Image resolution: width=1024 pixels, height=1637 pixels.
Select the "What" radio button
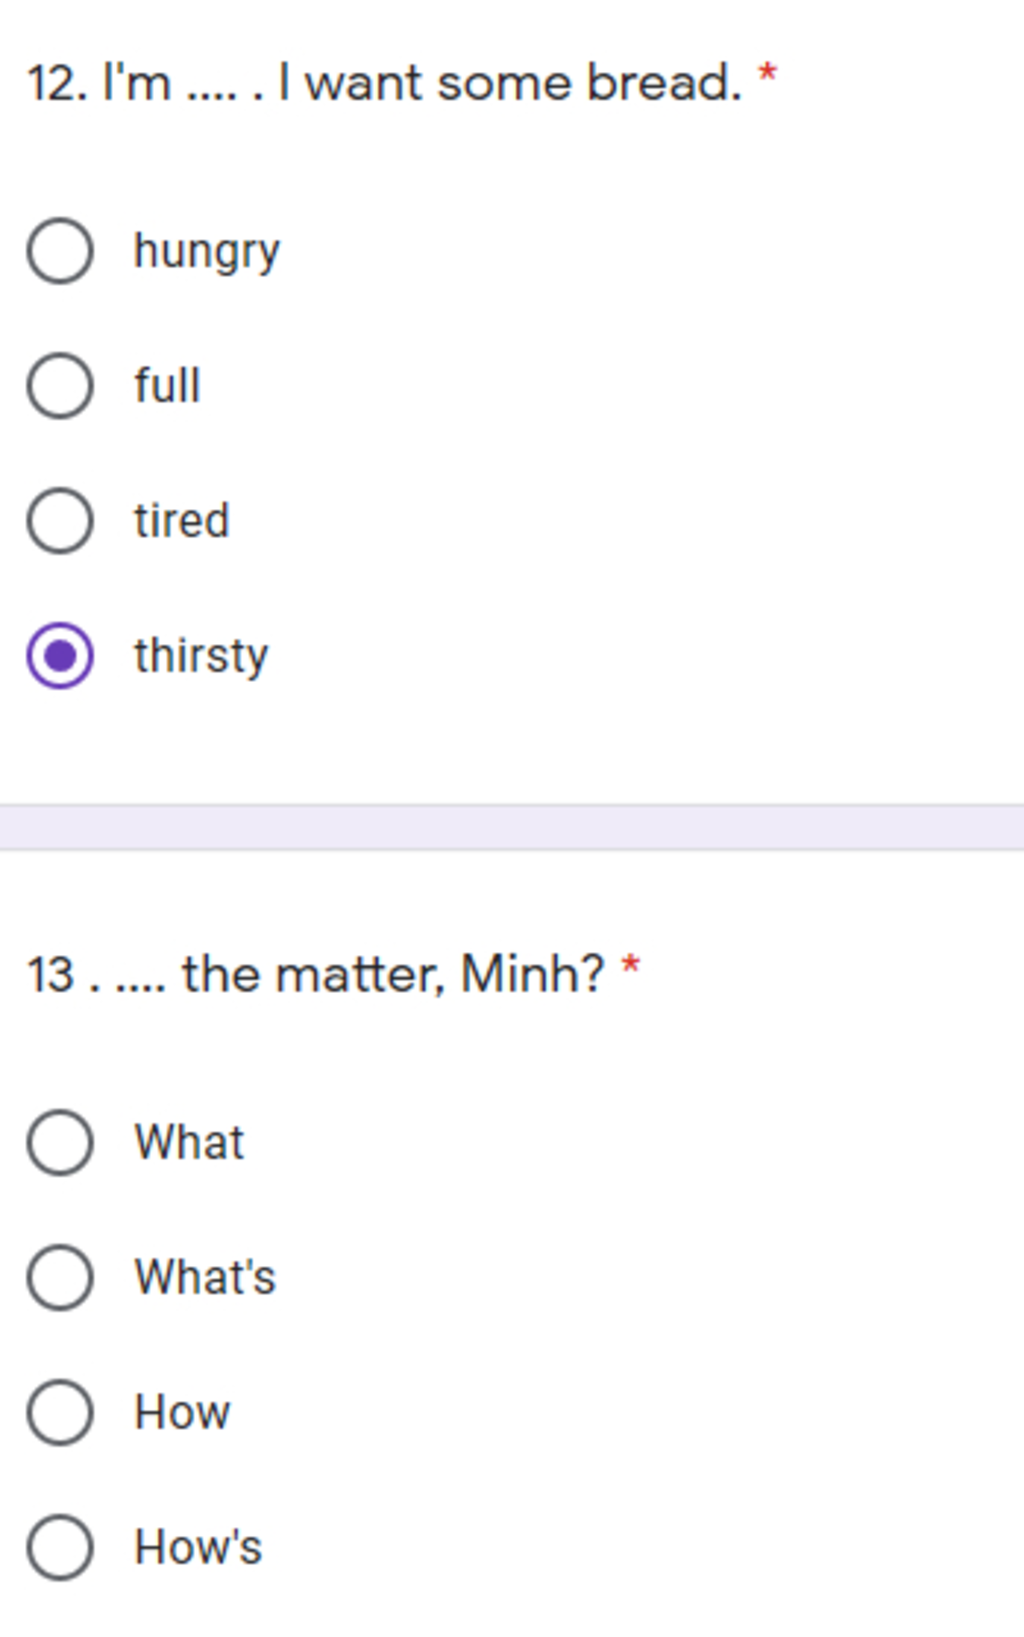[x=60, y=1142]
